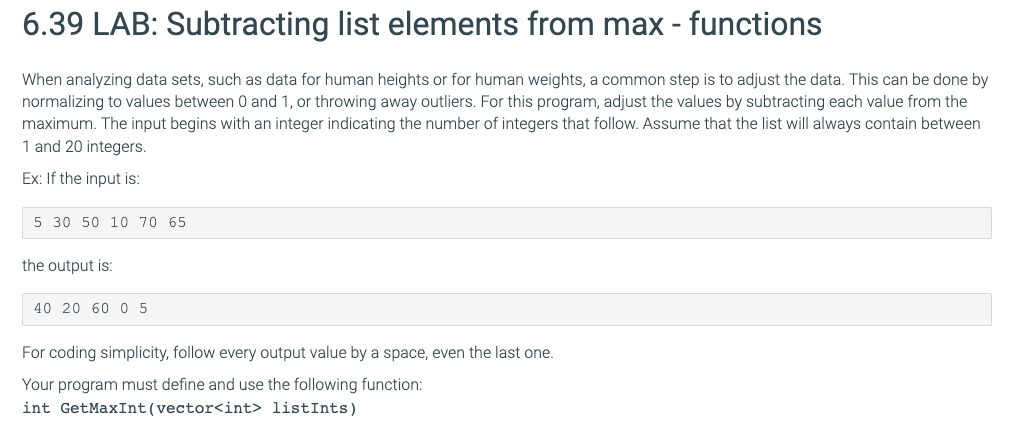Click the leading 5 in input example
Screen dimensions: 1013x425
(x=38, y=223)
